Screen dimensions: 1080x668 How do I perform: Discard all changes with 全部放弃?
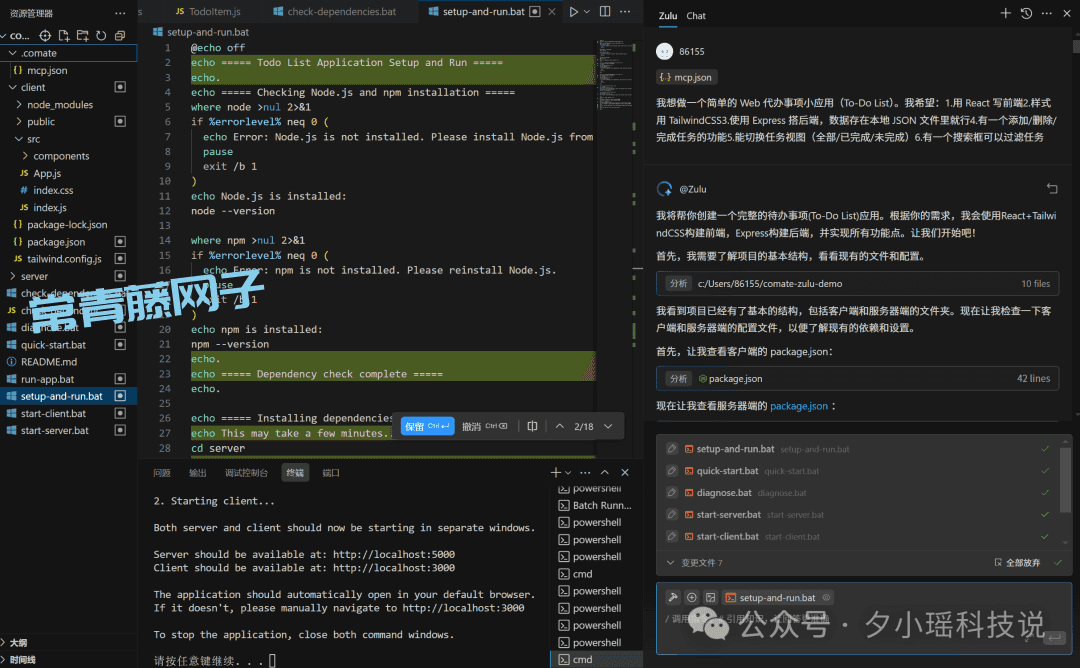[1017, 563]
